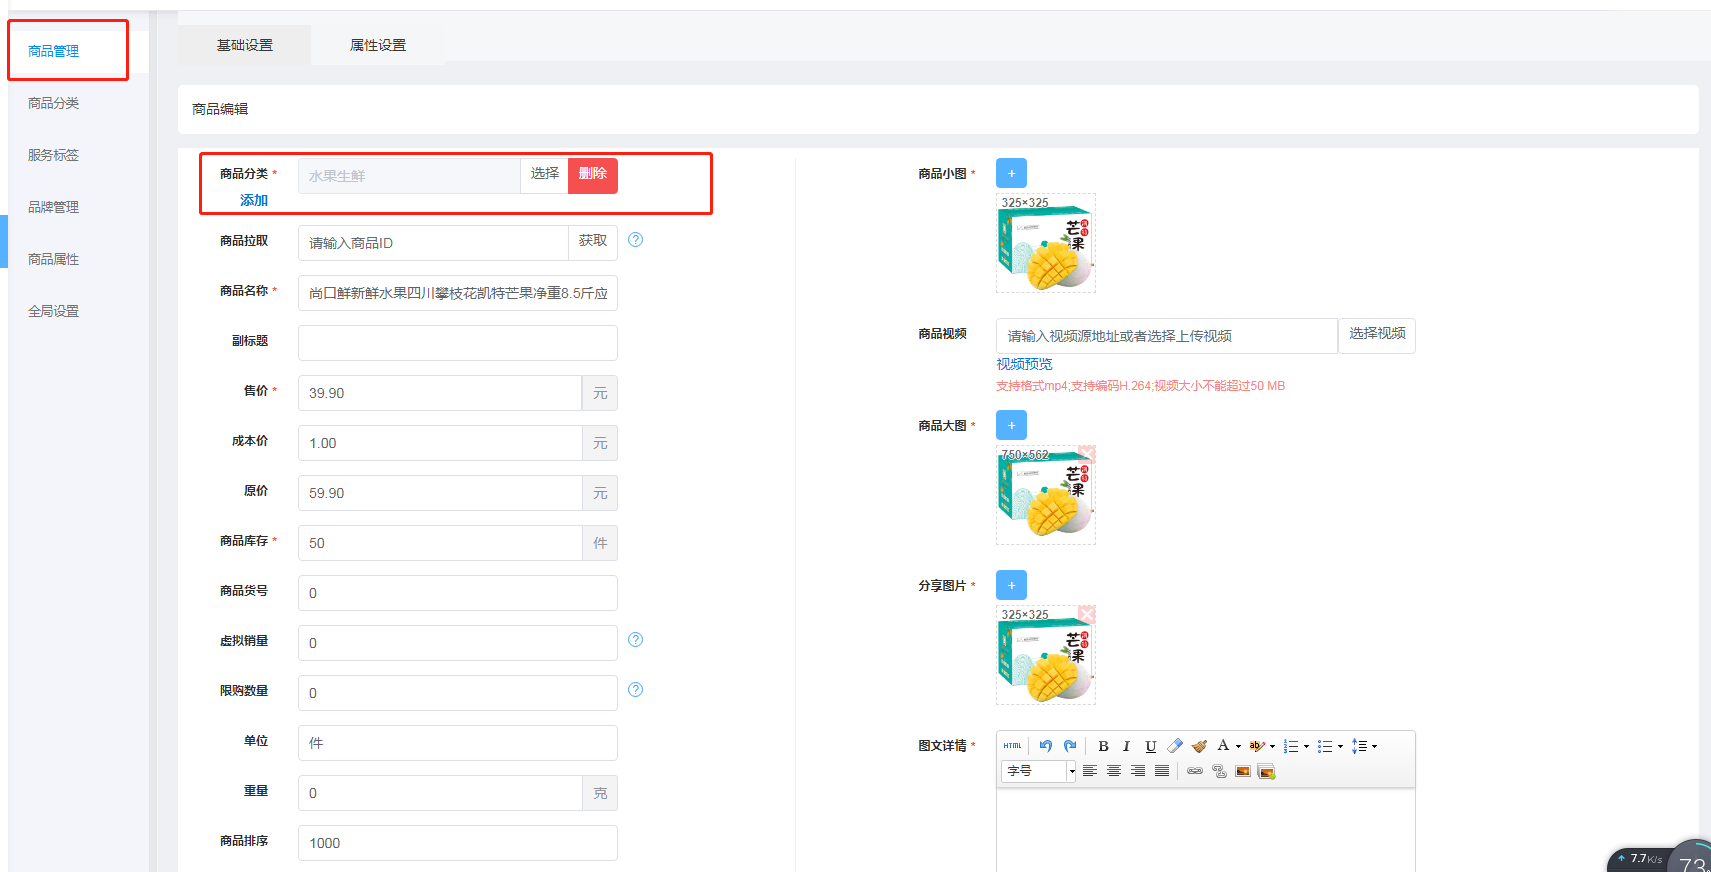Click the 商品排序 field showing 1000
The height and width of the screenshot is (872, 1711).
coord(458,843)
